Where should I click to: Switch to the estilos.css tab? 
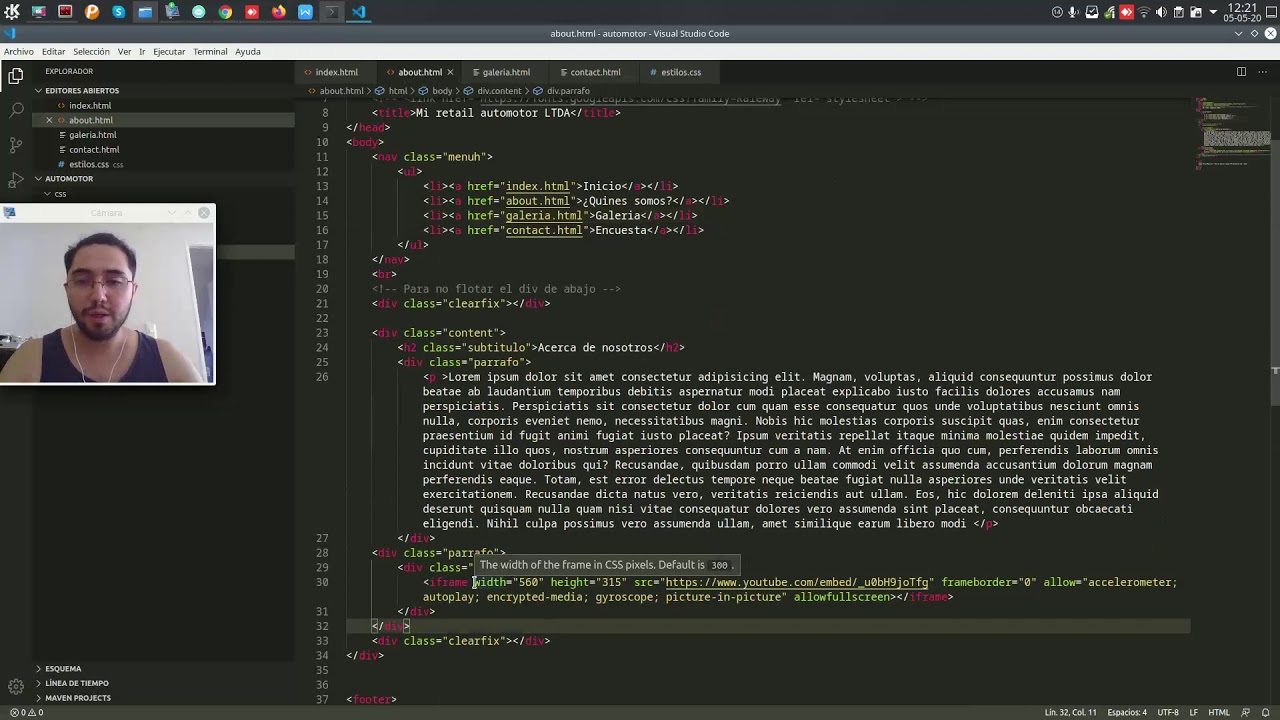coord(681,72)
